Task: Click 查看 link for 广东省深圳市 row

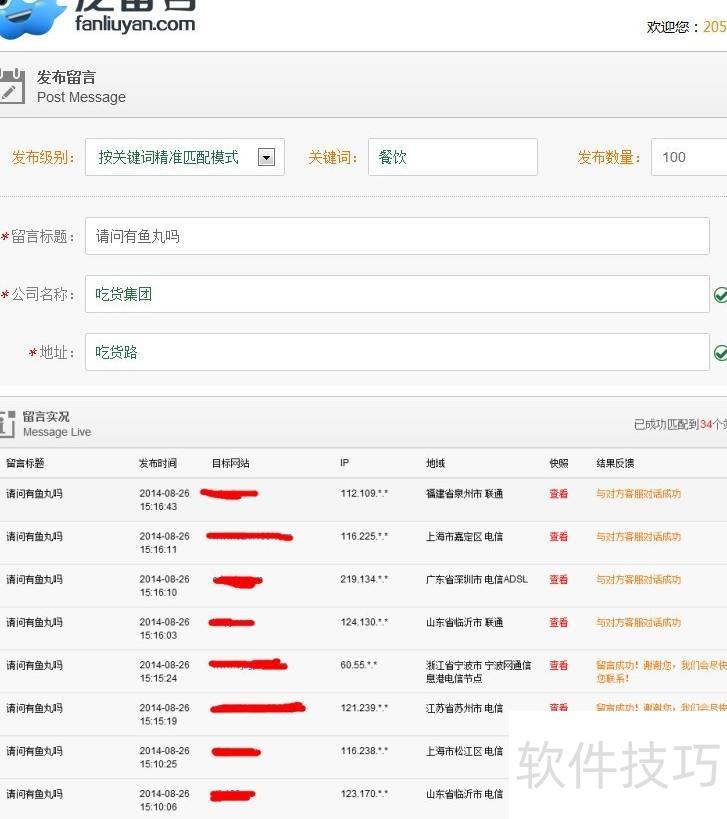Action: 558,579
